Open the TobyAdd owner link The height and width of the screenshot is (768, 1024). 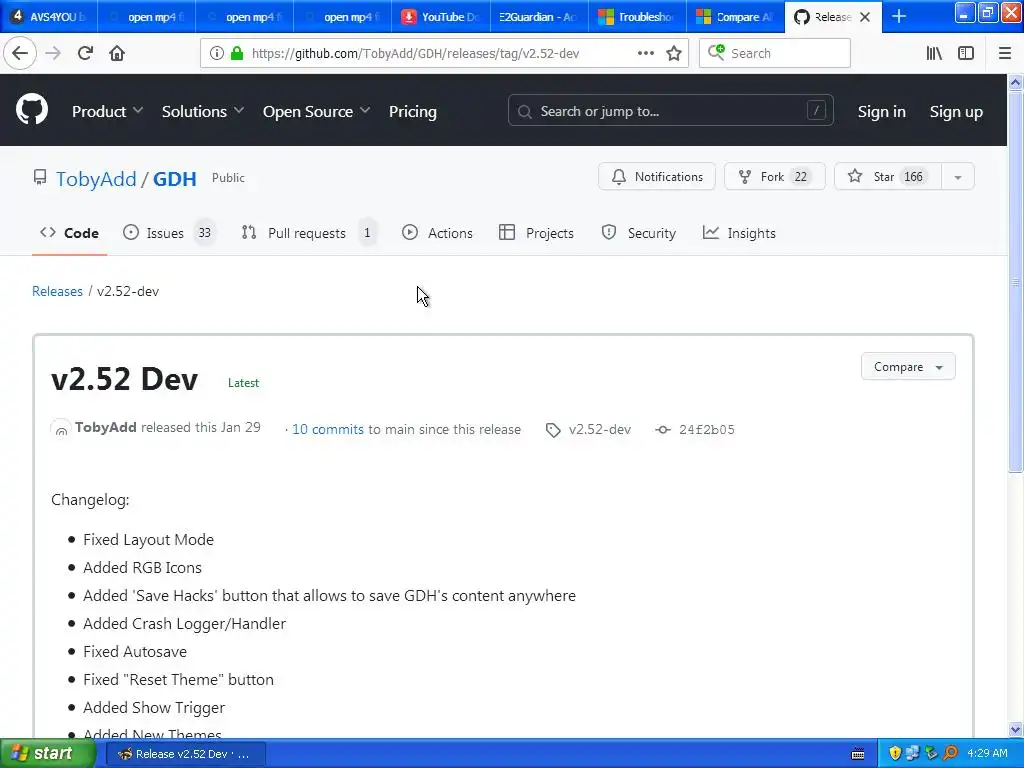pyautogui.click(x=96, y=179)
